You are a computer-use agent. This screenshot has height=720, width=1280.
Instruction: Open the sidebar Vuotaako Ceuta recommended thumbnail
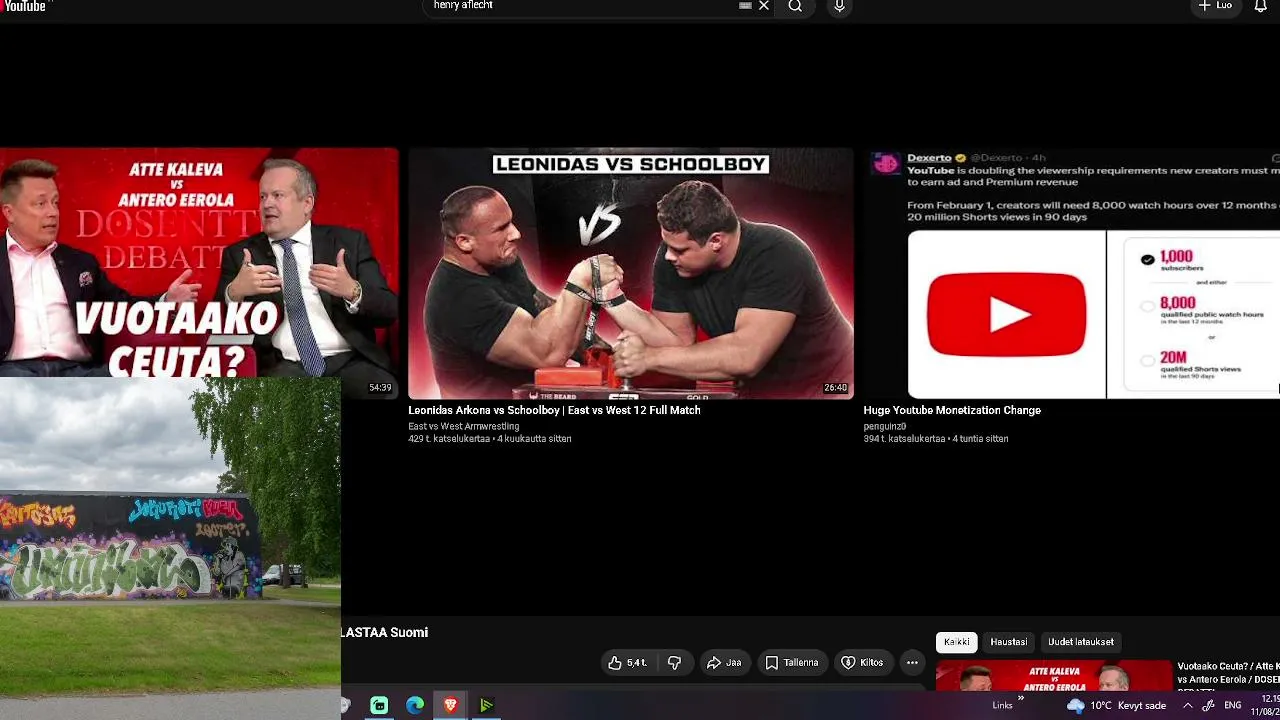click(1053, 676)
